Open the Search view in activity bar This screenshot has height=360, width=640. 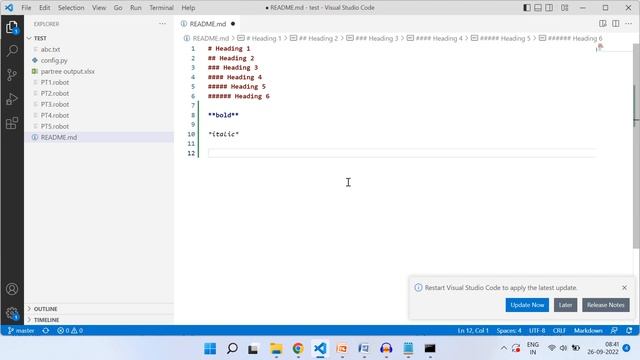click(12, 51)
